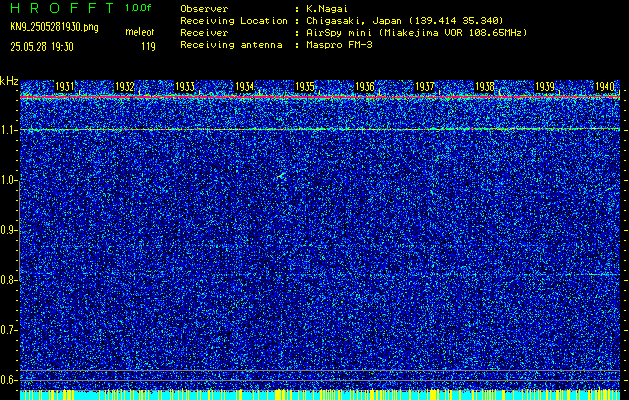Screen dimensions: 629x400
Task: Click the 0.8 kHz axis label
Action: coord(8,280)
